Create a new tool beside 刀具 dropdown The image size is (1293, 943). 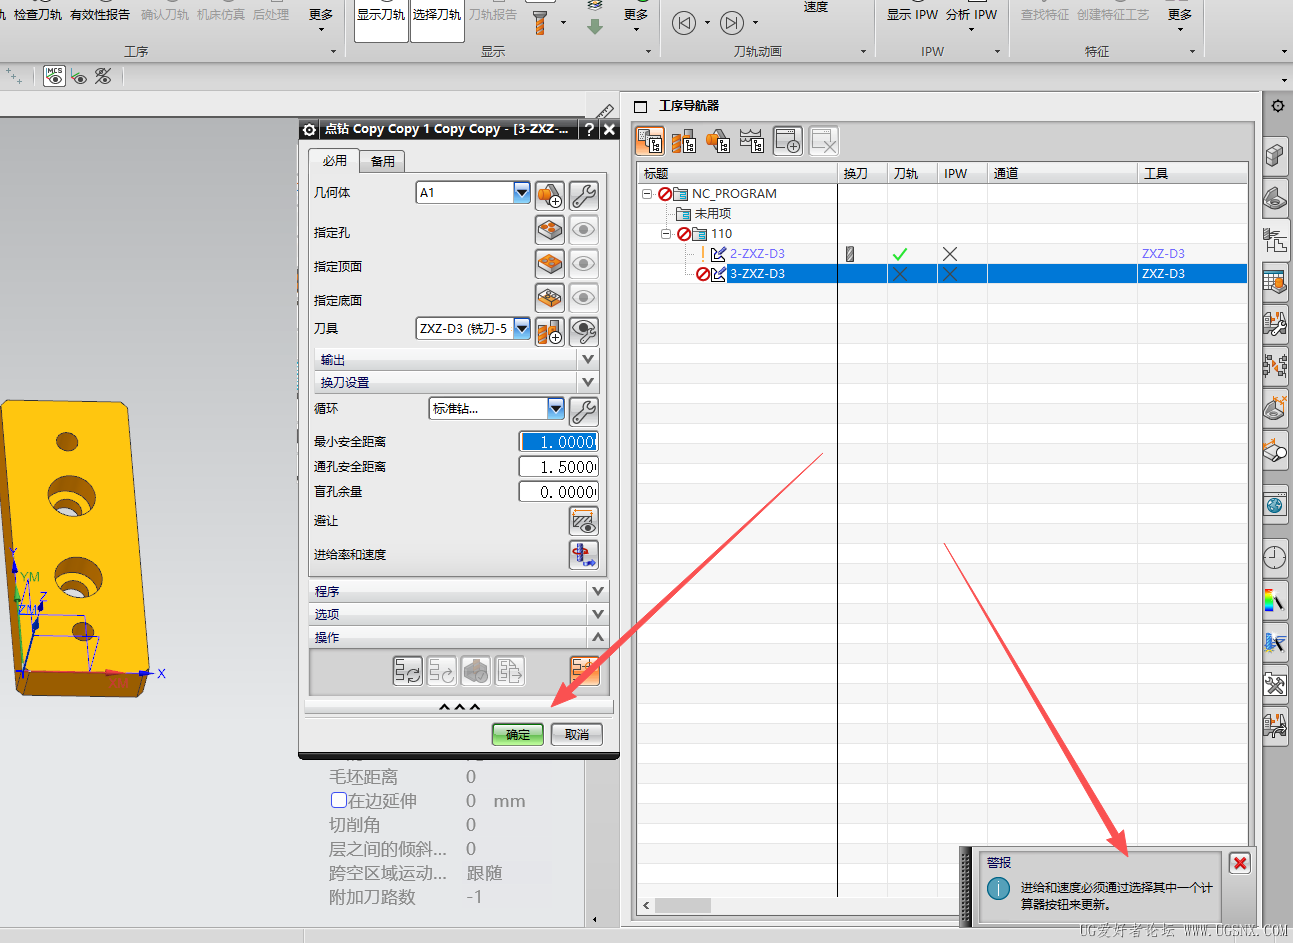click(x=550, y=331)
